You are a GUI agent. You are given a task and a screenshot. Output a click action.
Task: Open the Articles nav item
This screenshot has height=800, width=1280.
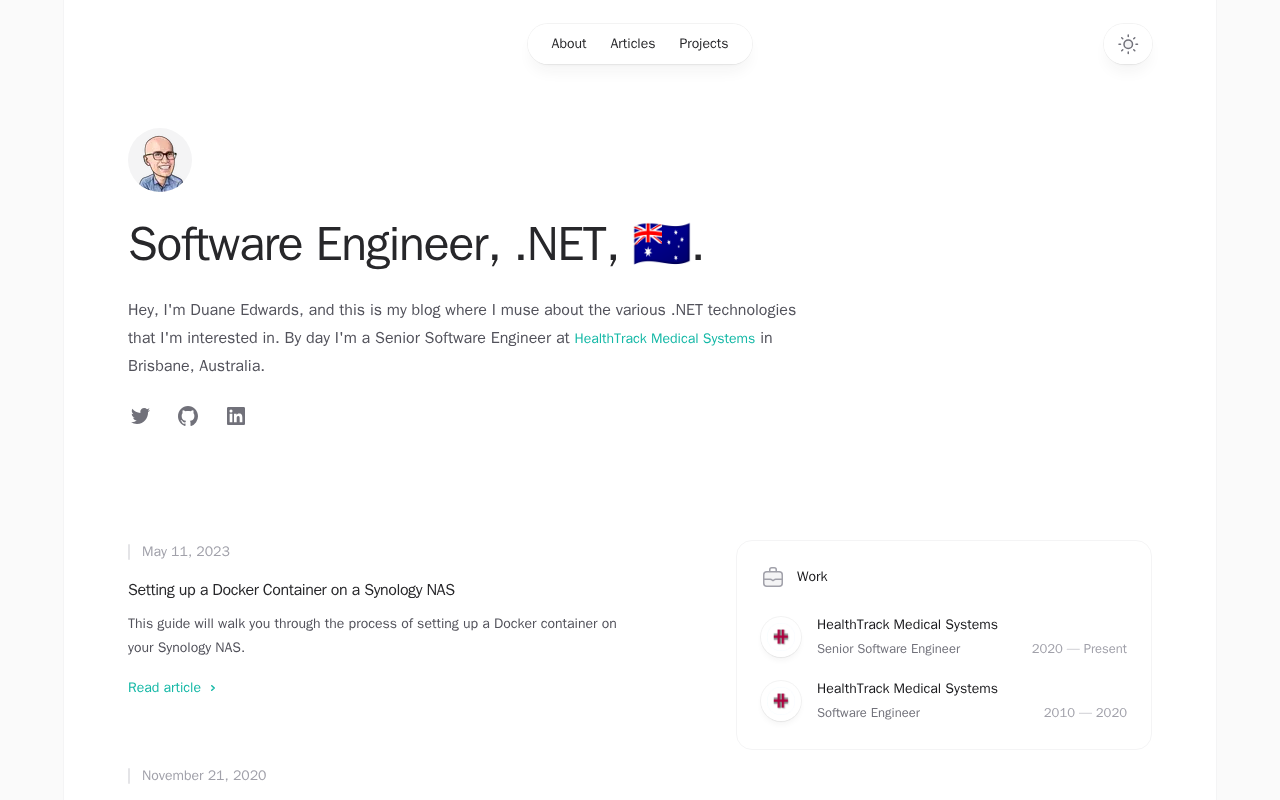633,44
